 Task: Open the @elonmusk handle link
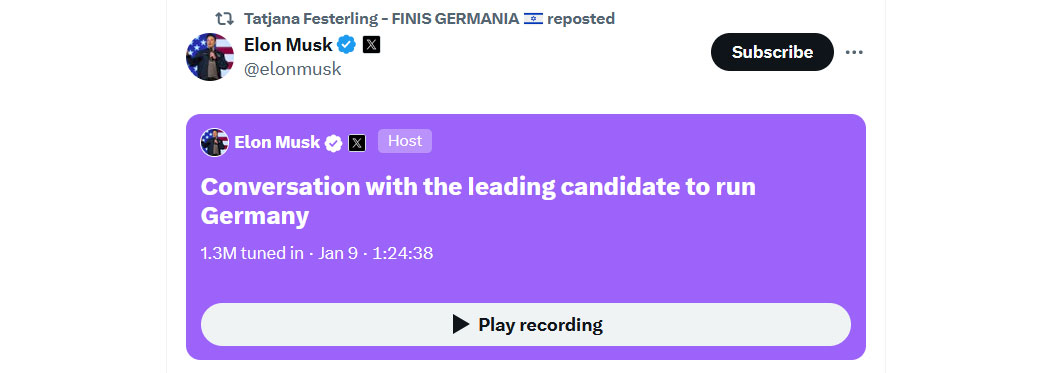click(293, 69)
